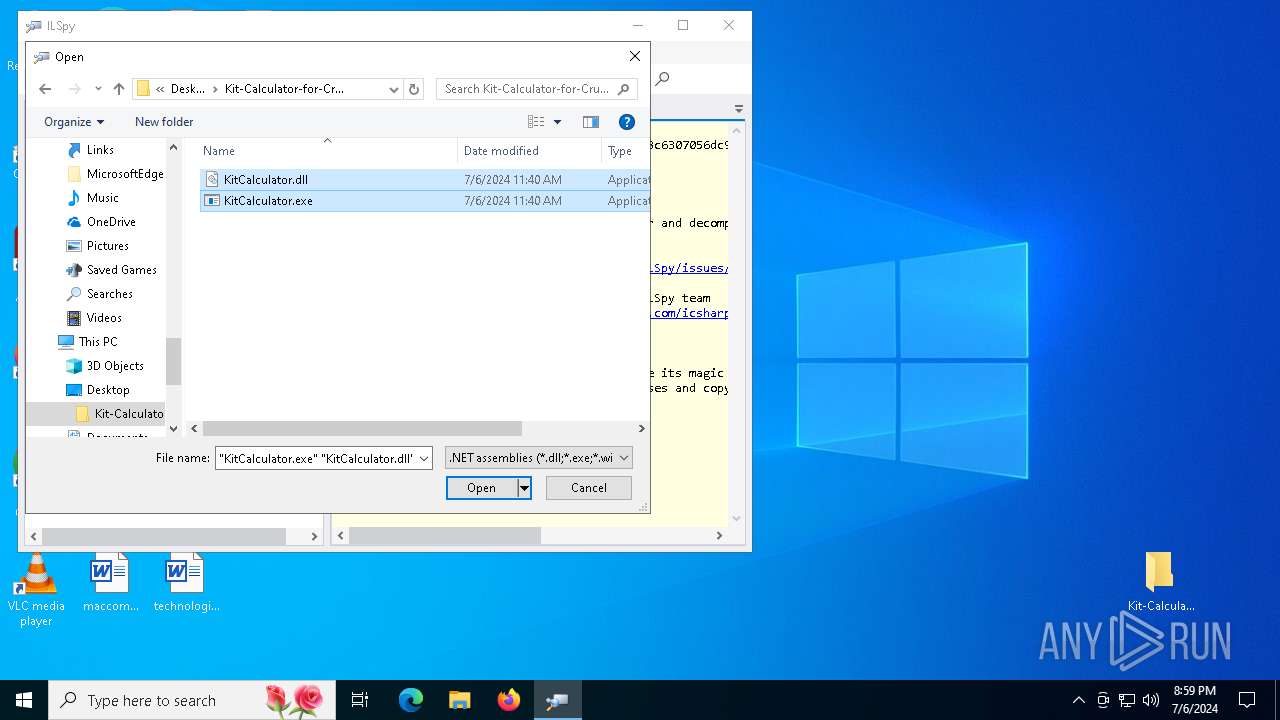Click the search Kit-Calculator field
This screenshot has height=720, width=1280.
tap(537, 89)
